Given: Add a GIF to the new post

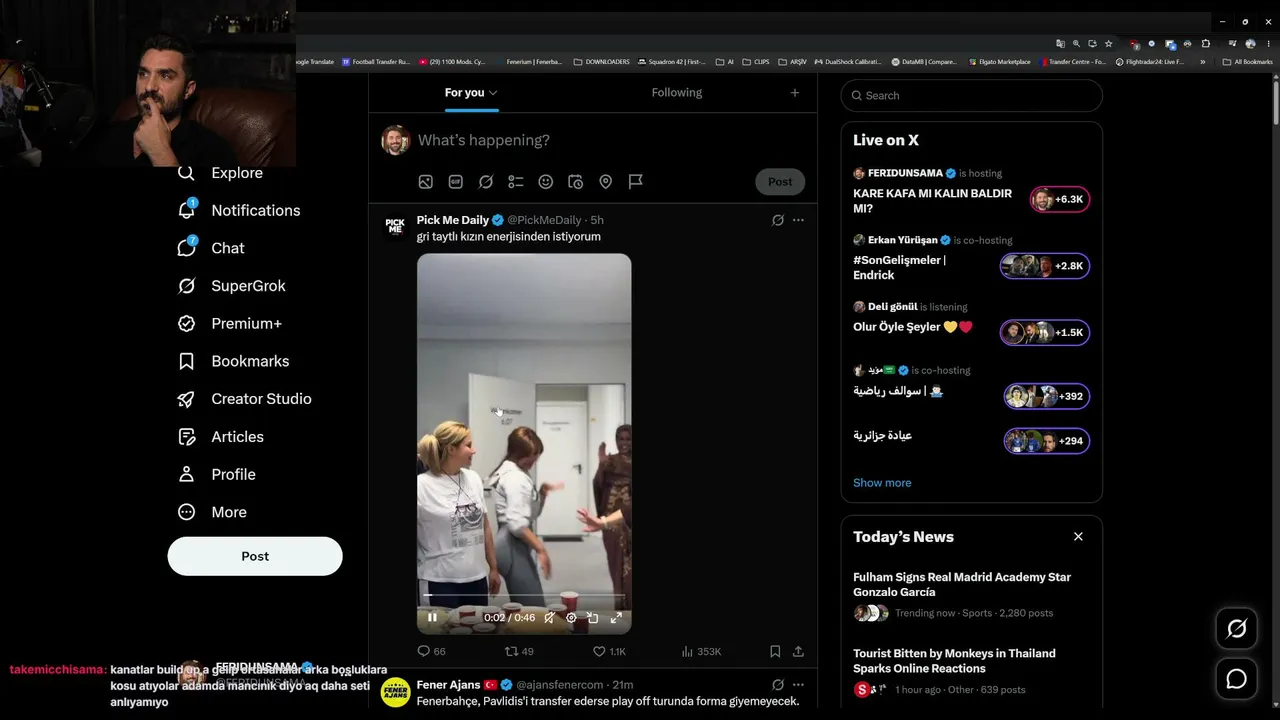Looking at the screenshot, I should tap(456, 182).
